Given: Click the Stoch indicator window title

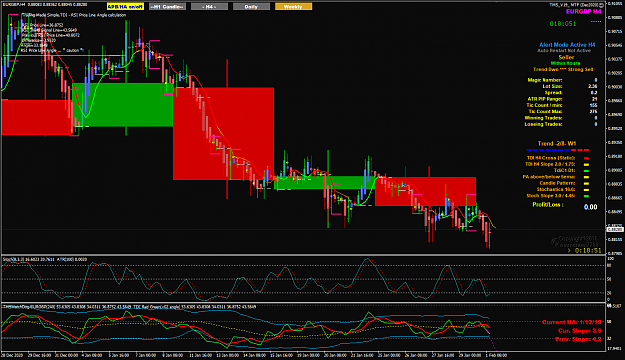Looking at the screenshot, I should pos(45,260).
